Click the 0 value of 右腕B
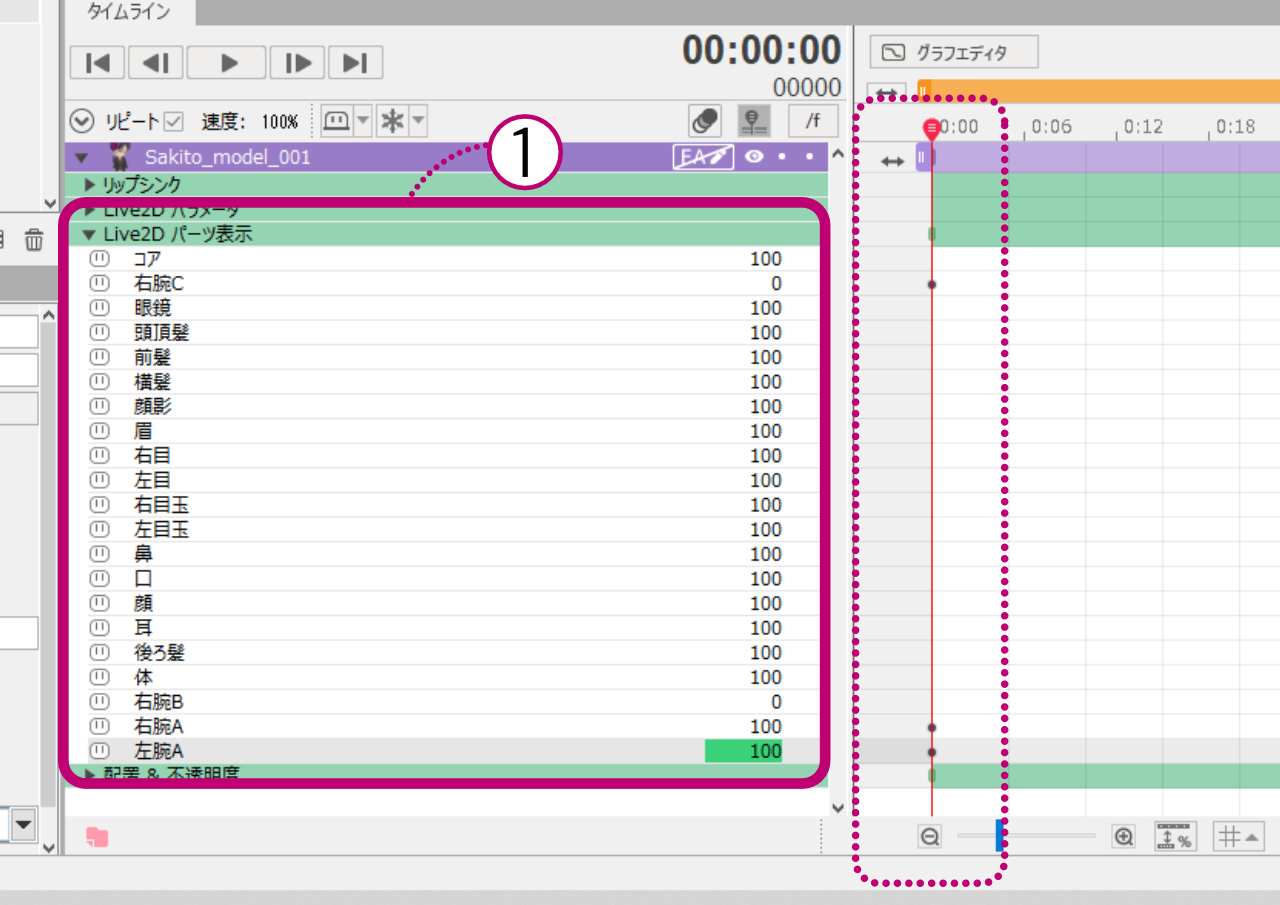The width and height of the screenshot is (1280, 905). click(x=776, y=702)
